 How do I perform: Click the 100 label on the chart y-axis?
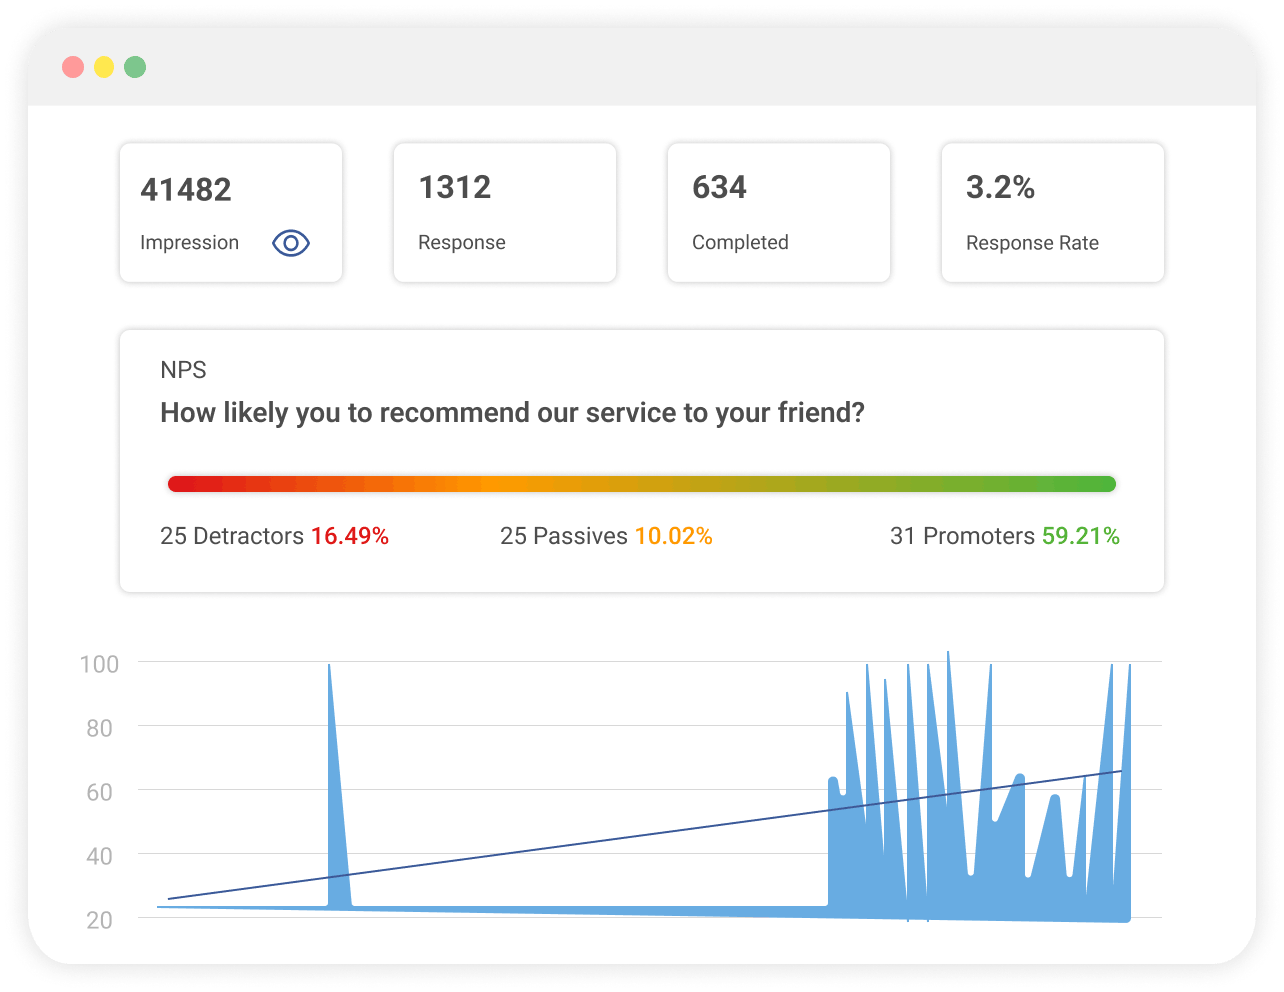[x=101, y=664]
